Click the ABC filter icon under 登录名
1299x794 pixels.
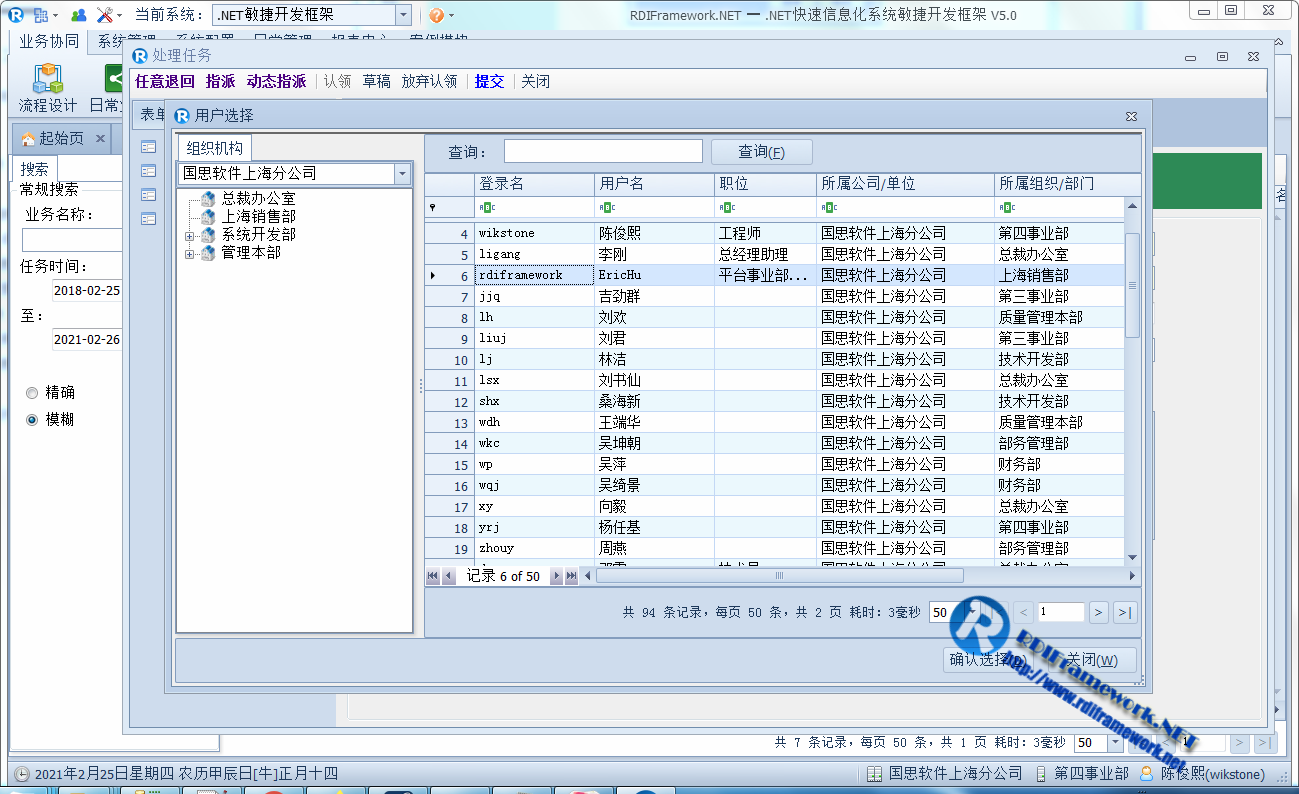pos(487,208)
